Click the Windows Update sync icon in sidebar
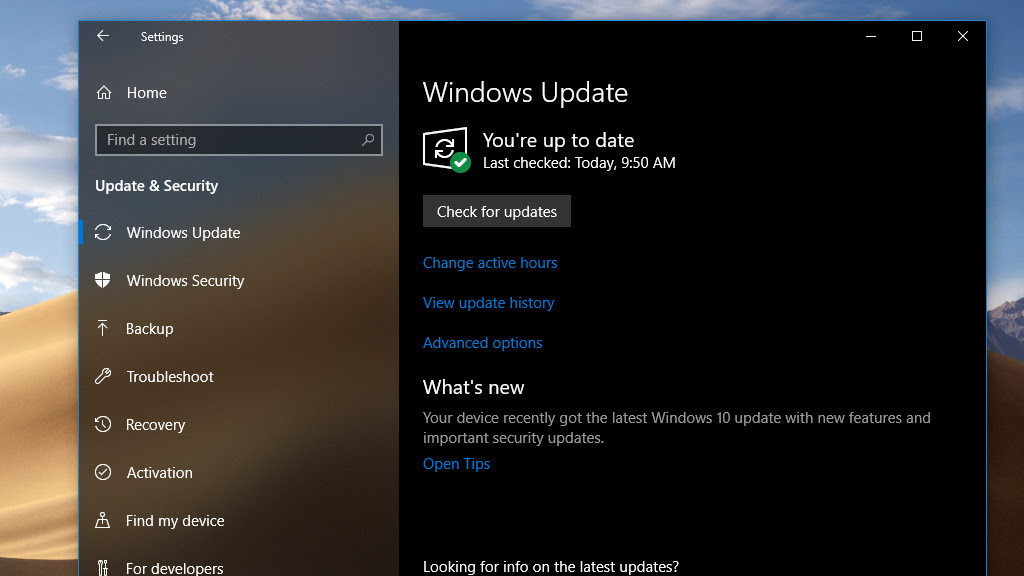 (103, 232)
